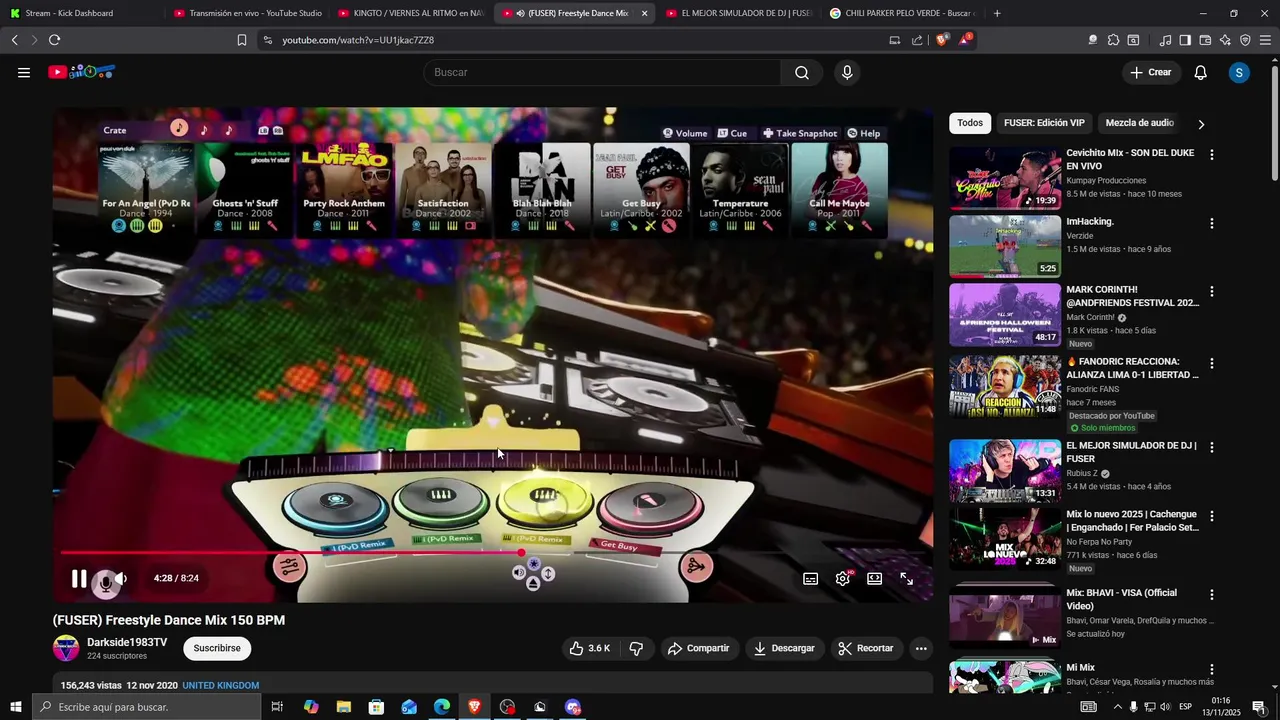Go back to the previous page
1280x720 pixels.
(x=14, y=40)
